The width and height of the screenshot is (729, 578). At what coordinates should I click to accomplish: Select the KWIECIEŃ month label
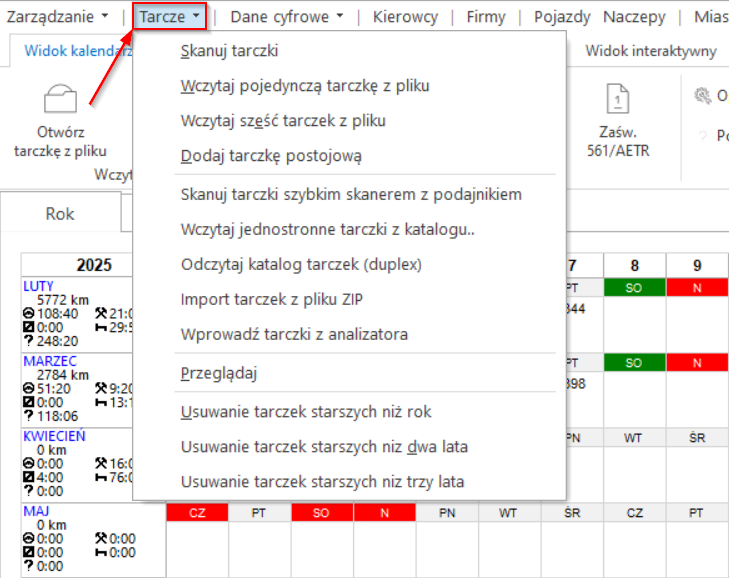(x=54, y=436)
